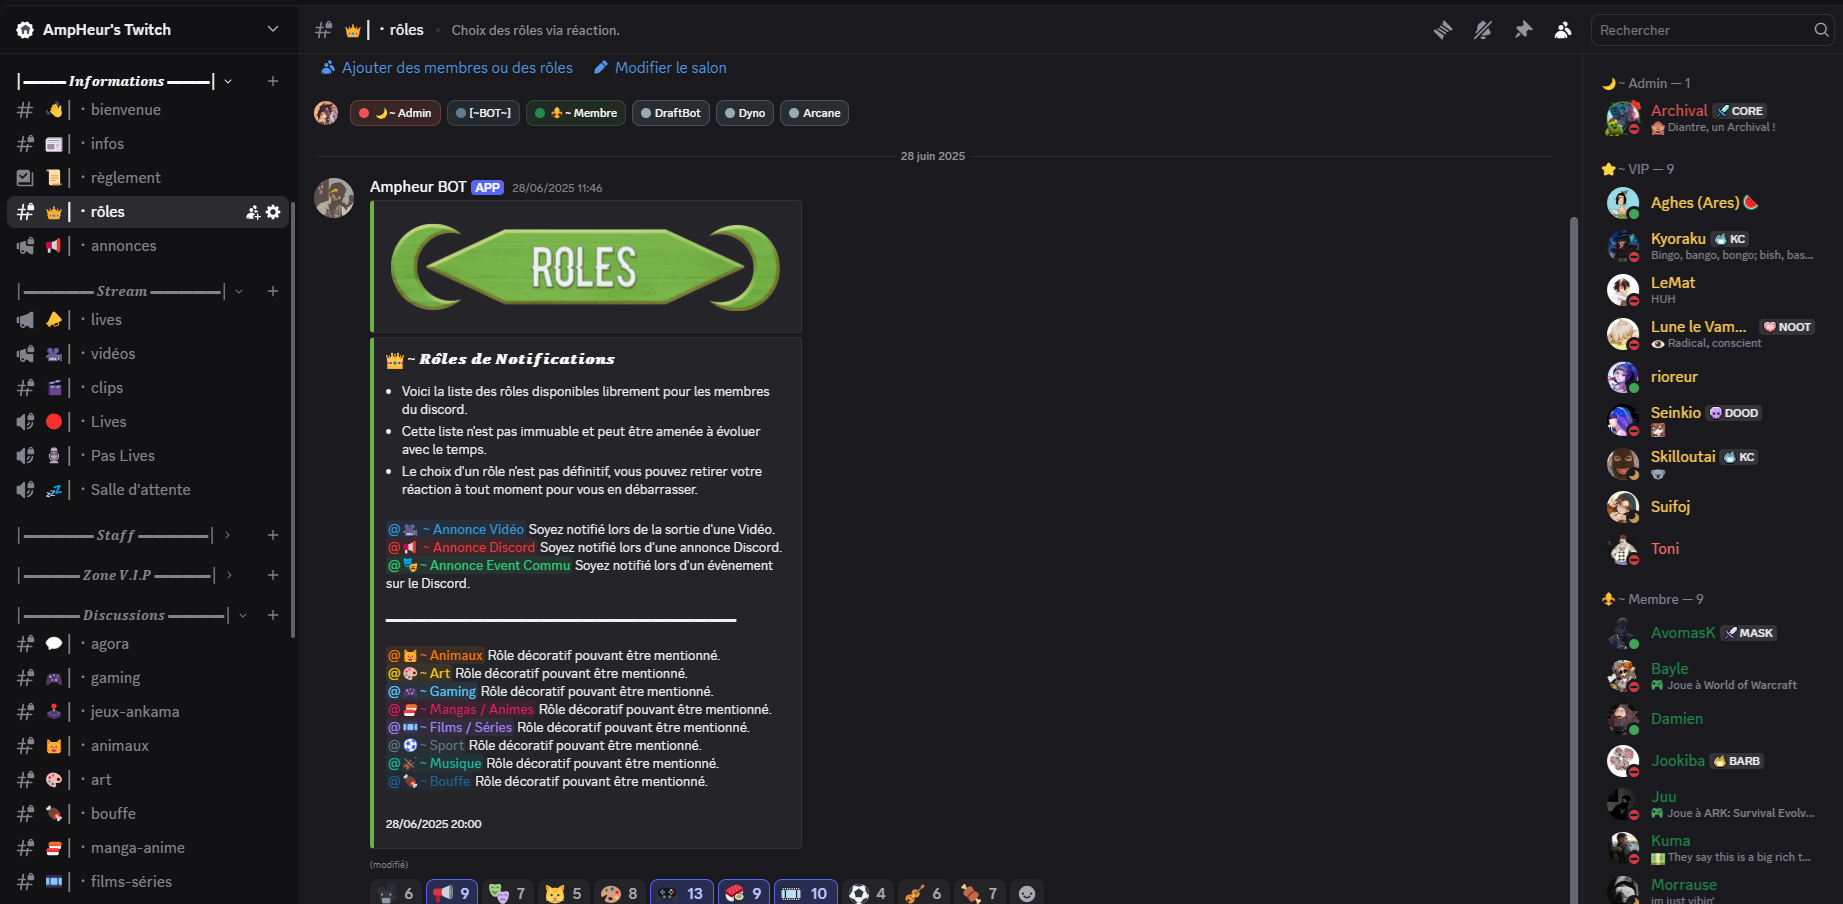Show pinned messages with the pin icon
This screenshot has width=1843, height=904.
1523,30
